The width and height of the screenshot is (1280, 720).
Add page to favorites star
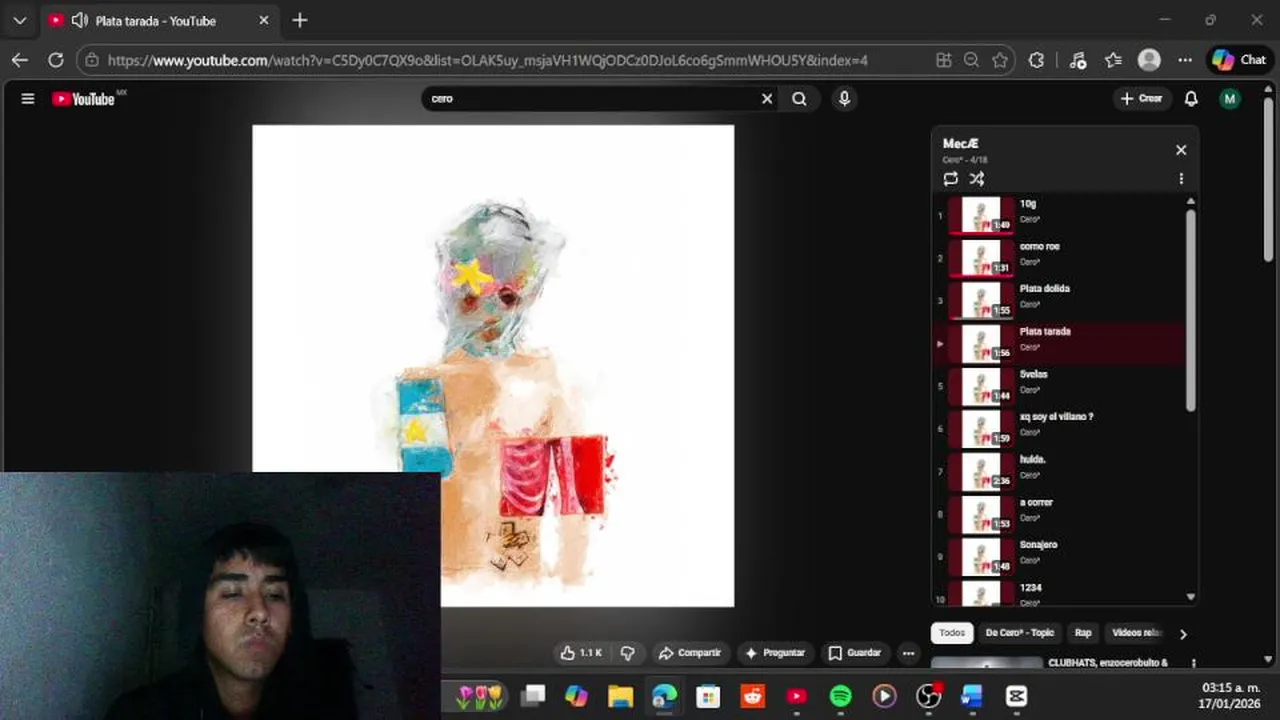tap(1000, 60)
